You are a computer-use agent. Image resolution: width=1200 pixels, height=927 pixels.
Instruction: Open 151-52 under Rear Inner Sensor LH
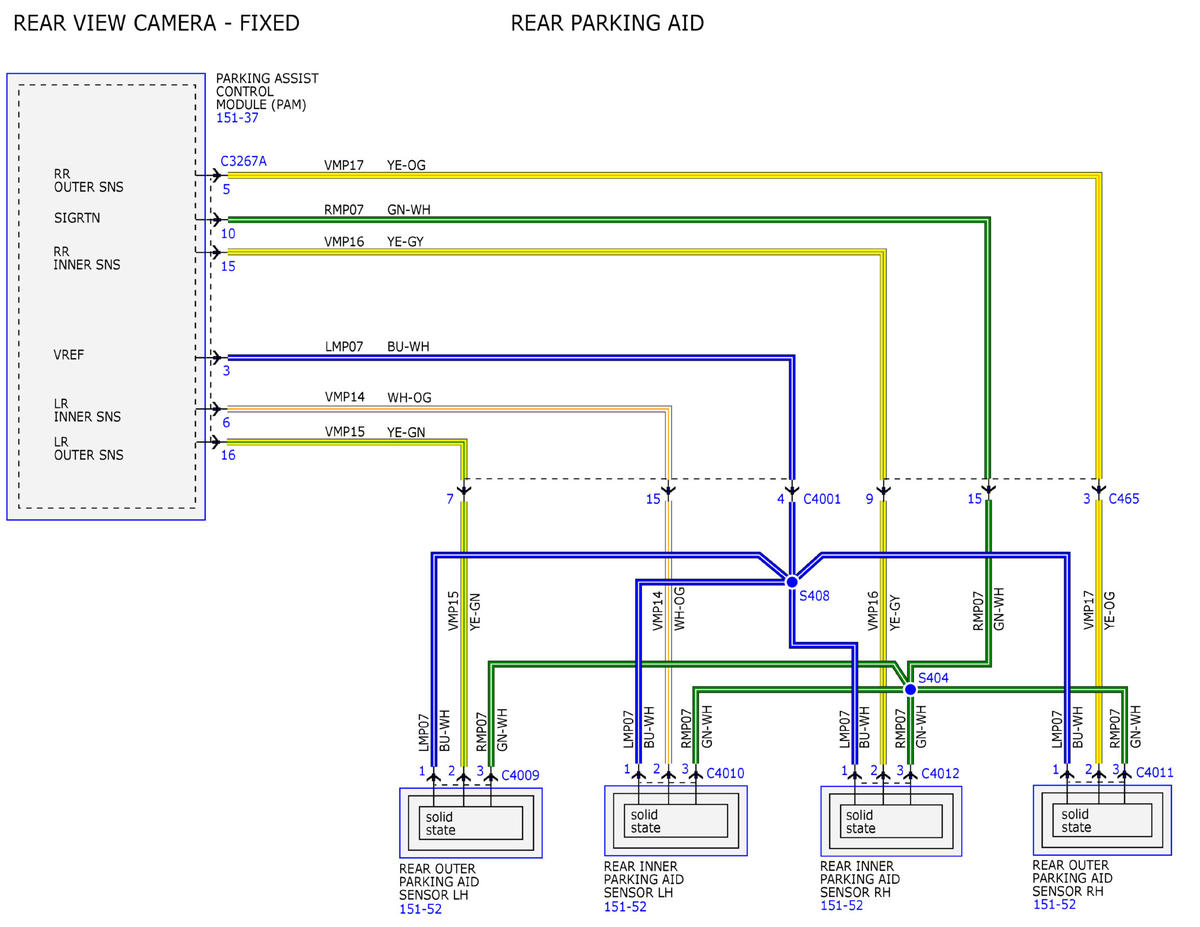coord(625,906)
